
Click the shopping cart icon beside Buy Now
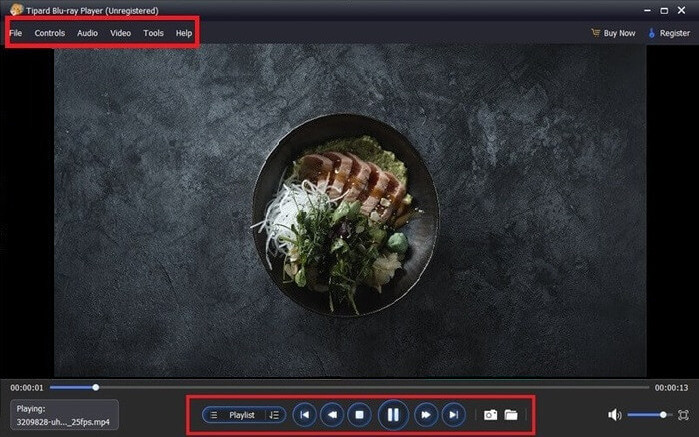click(596, 33)
